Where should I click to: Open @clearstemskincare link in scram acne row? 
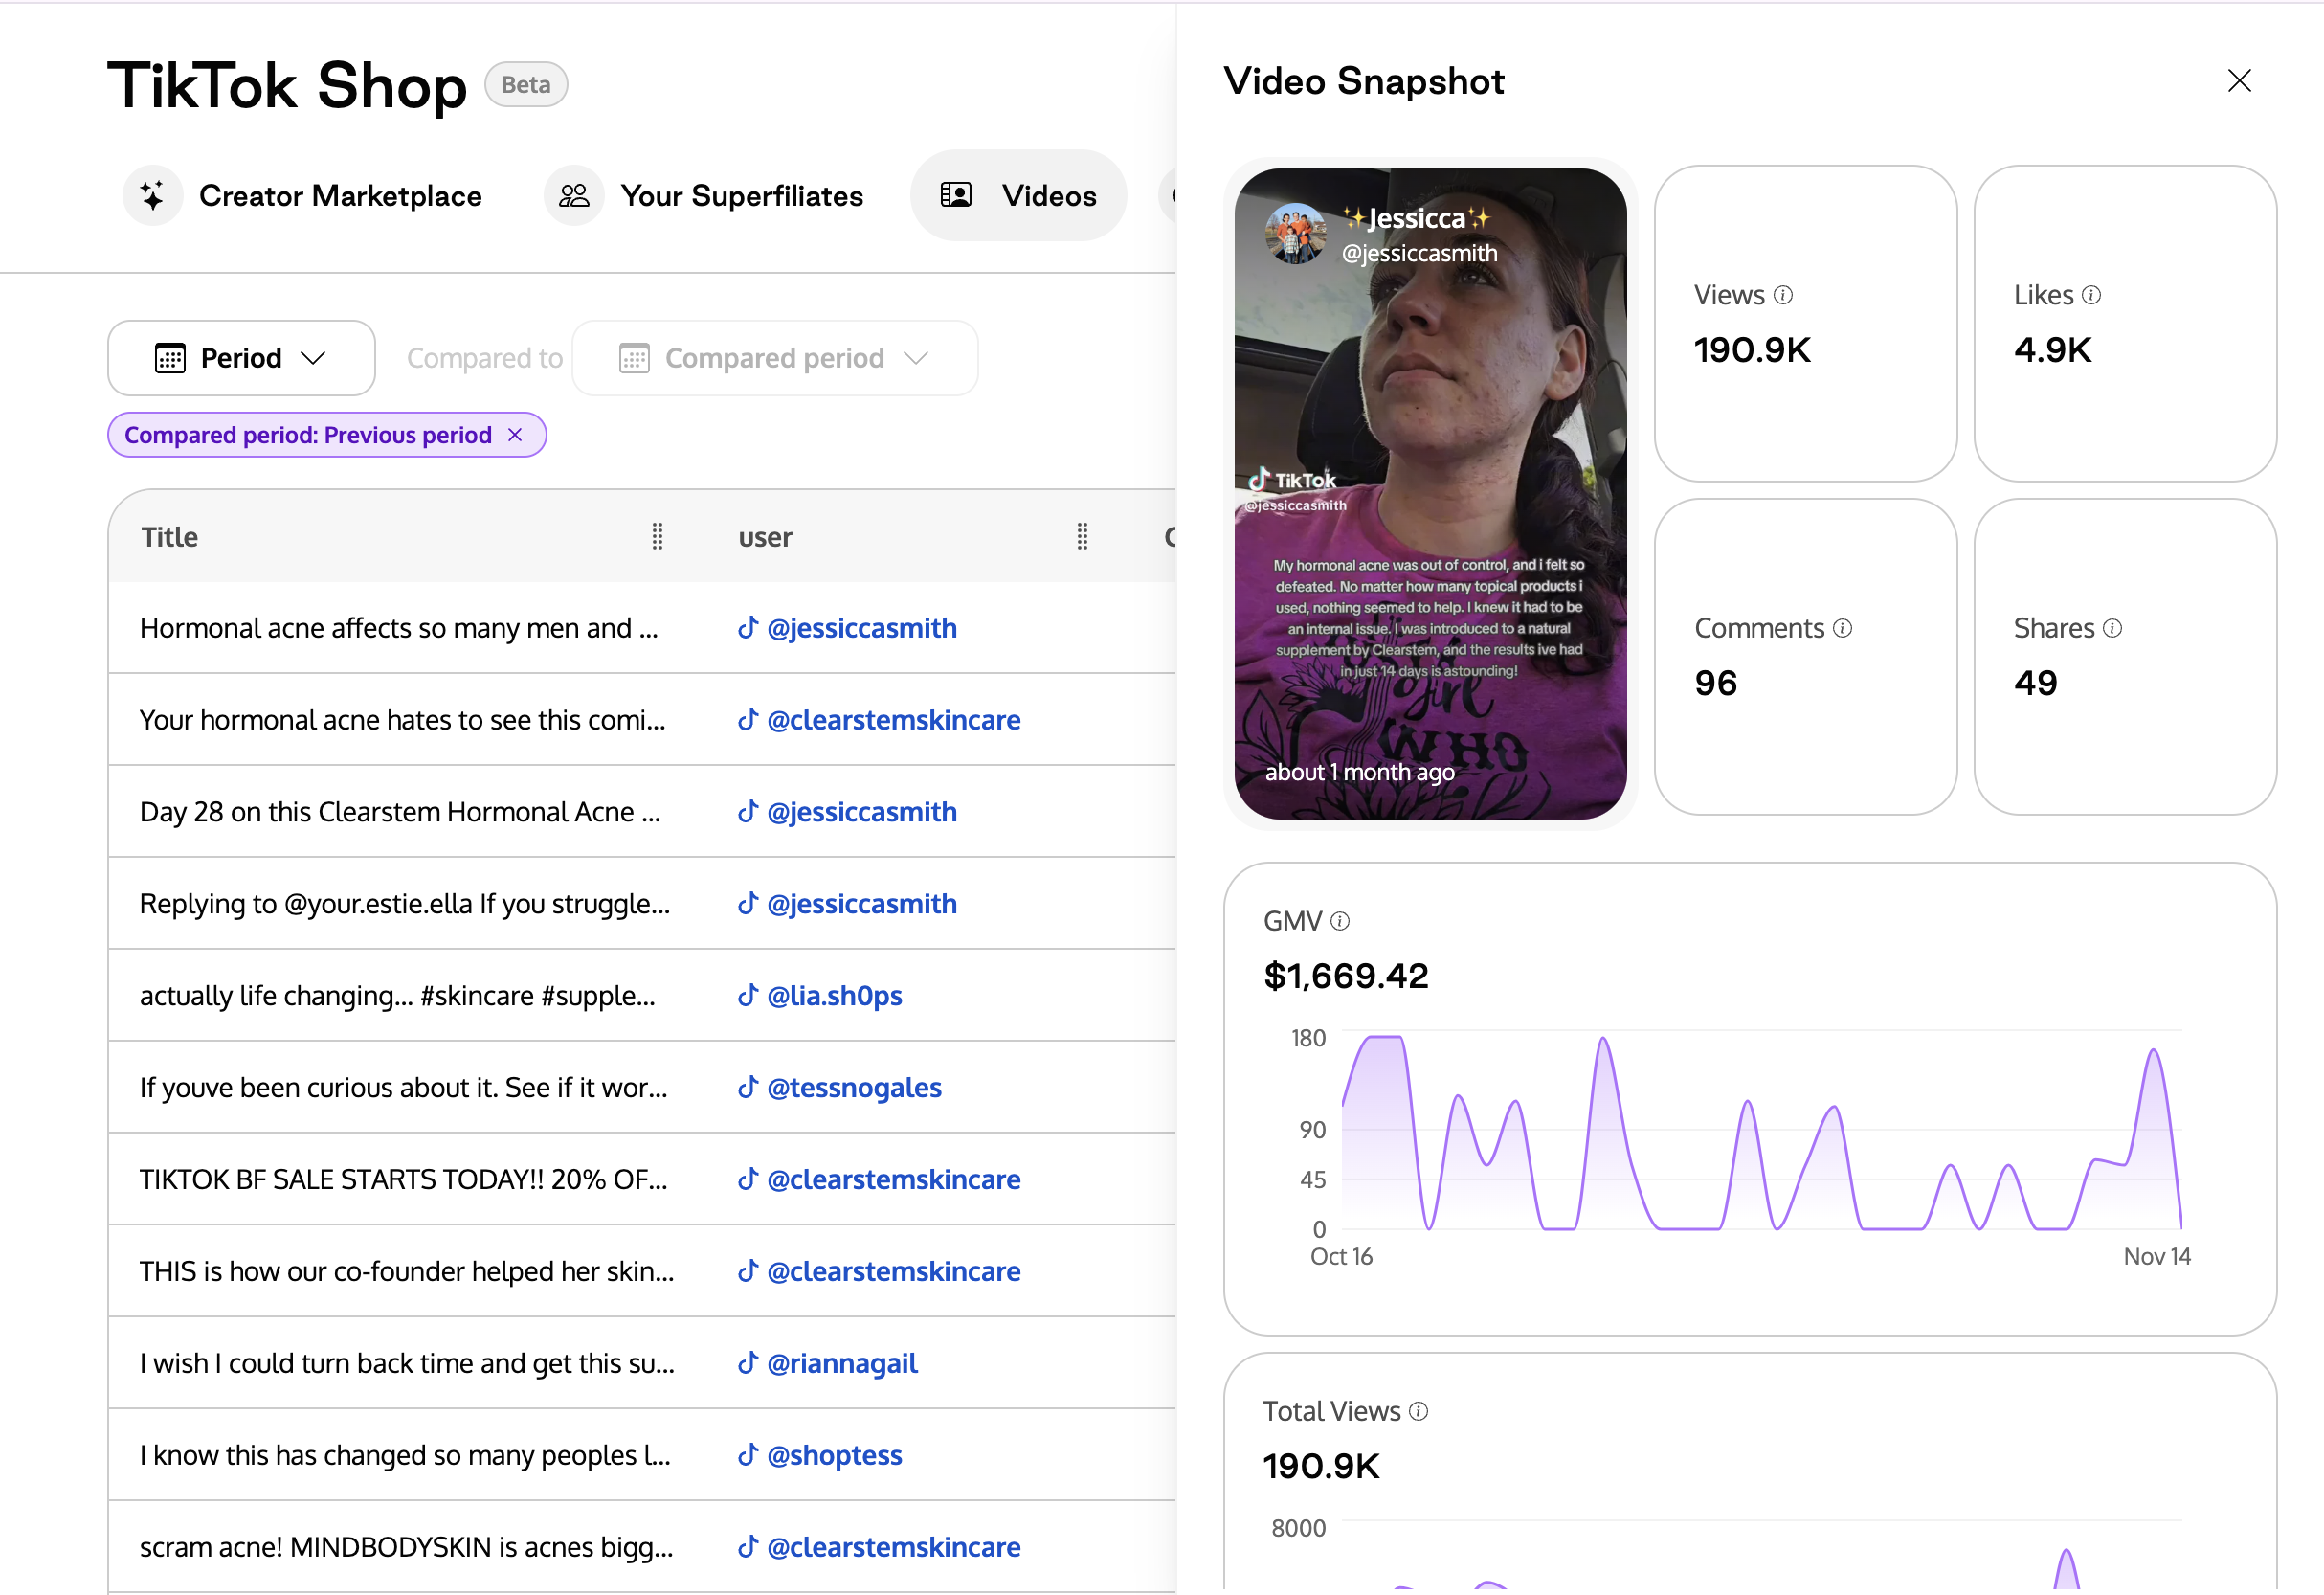click(x=893, y=1548)
